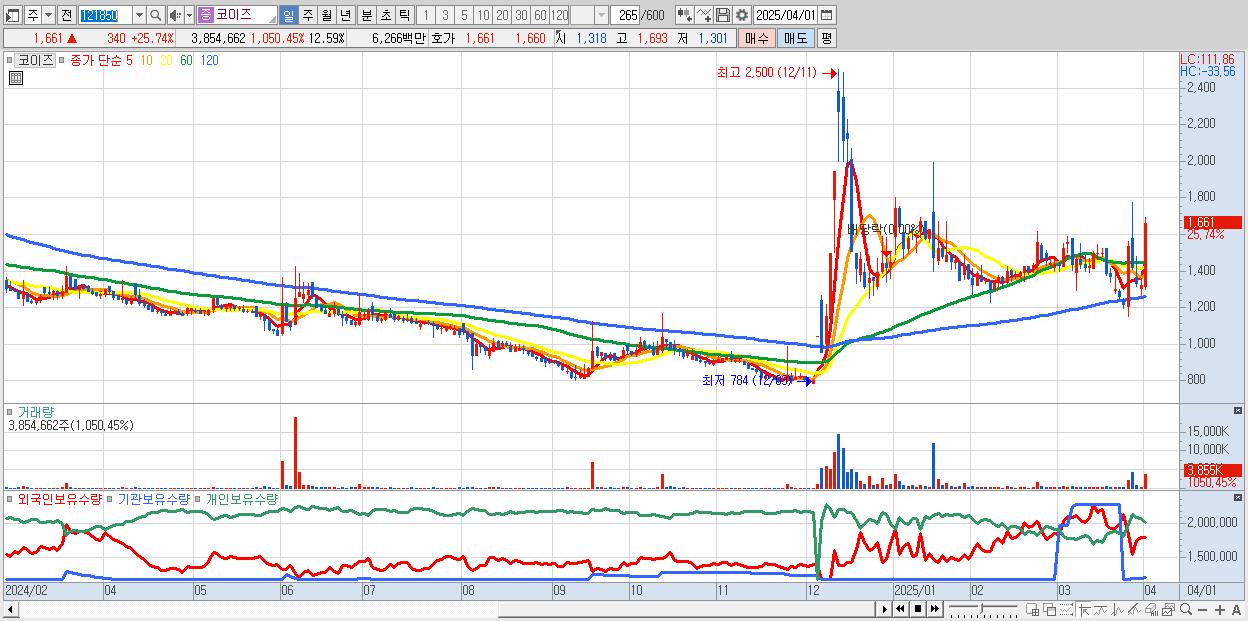This screenshot has width=1248, height=621.
Task: Select the 초 second chart period
Action: 386,15
